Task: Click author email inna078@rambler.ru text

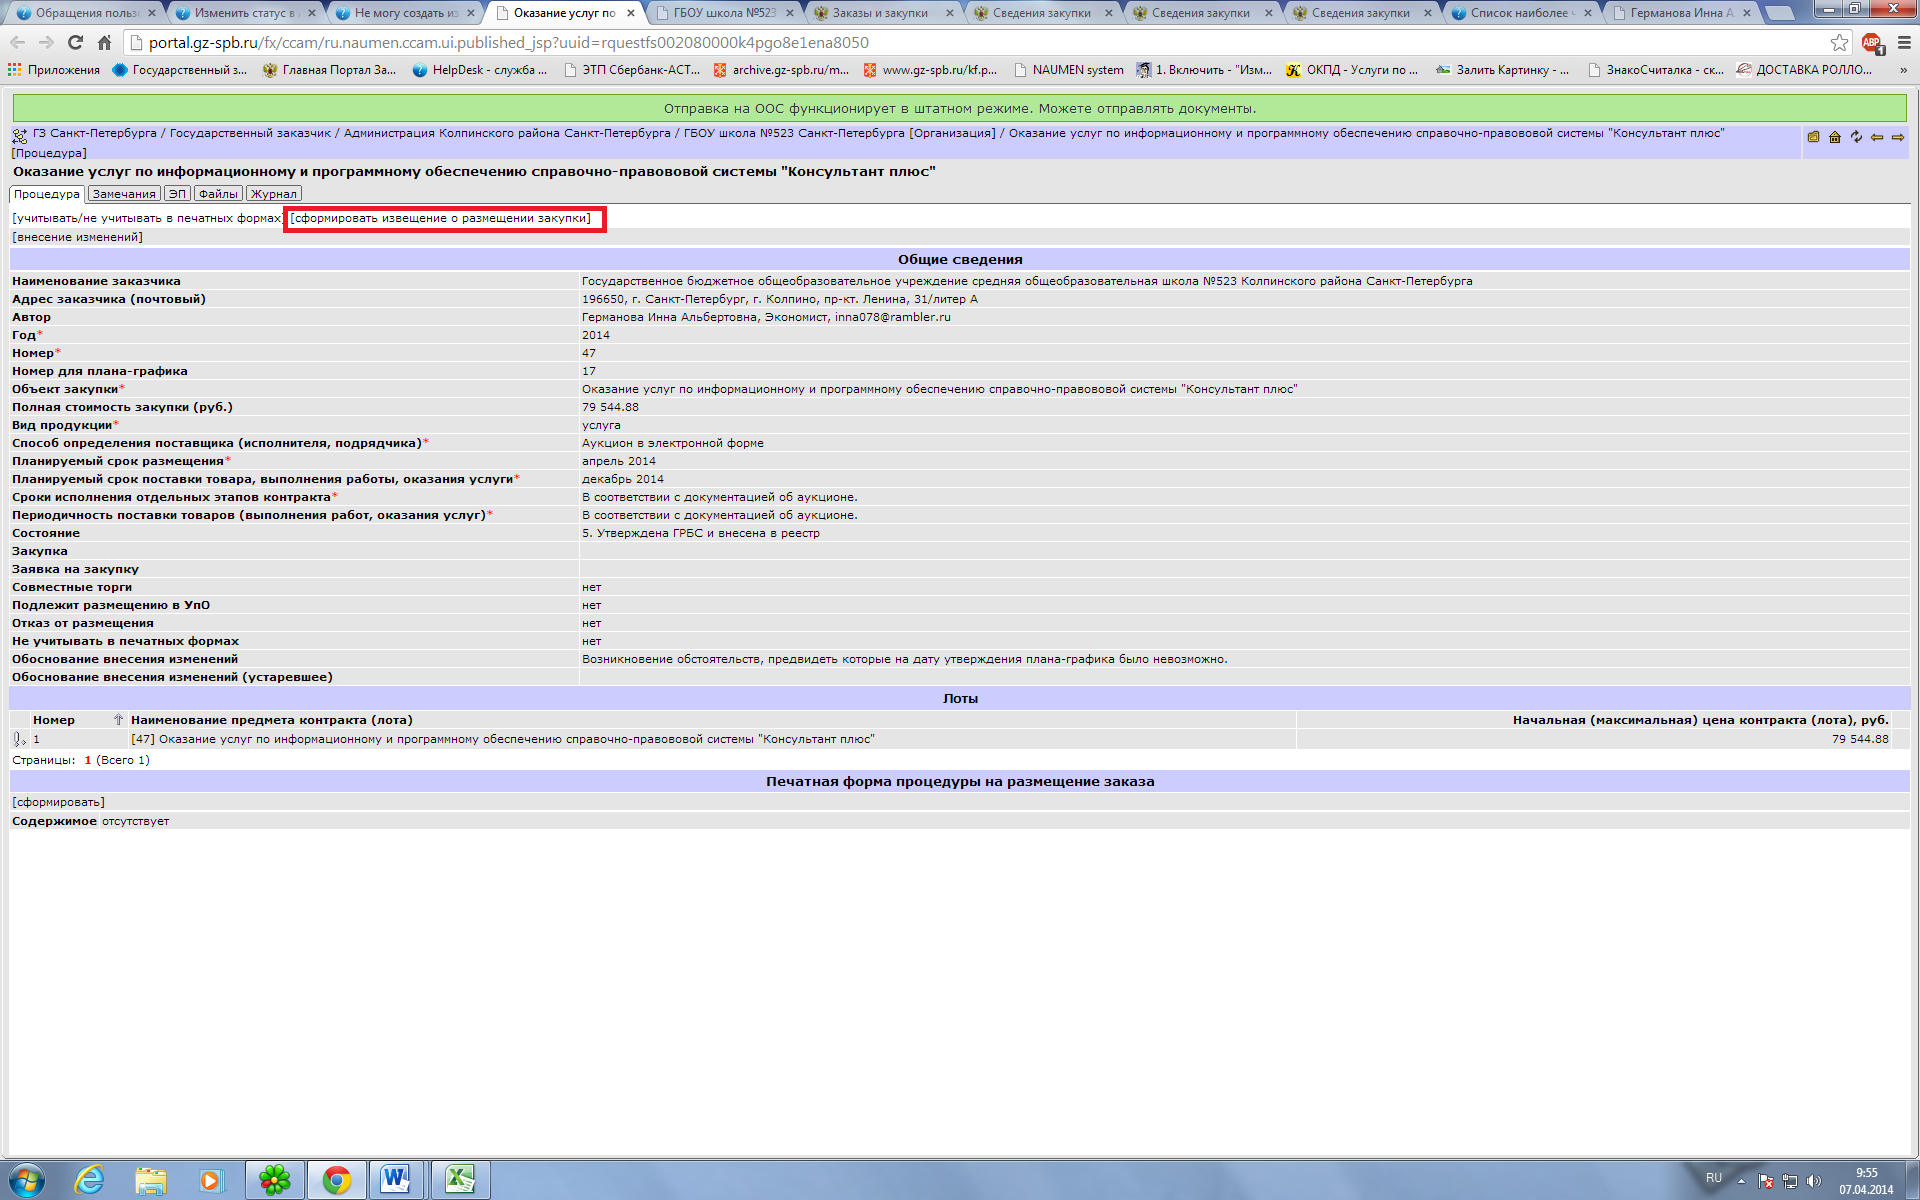Action: pyautogui.click(x=893, y=317)
